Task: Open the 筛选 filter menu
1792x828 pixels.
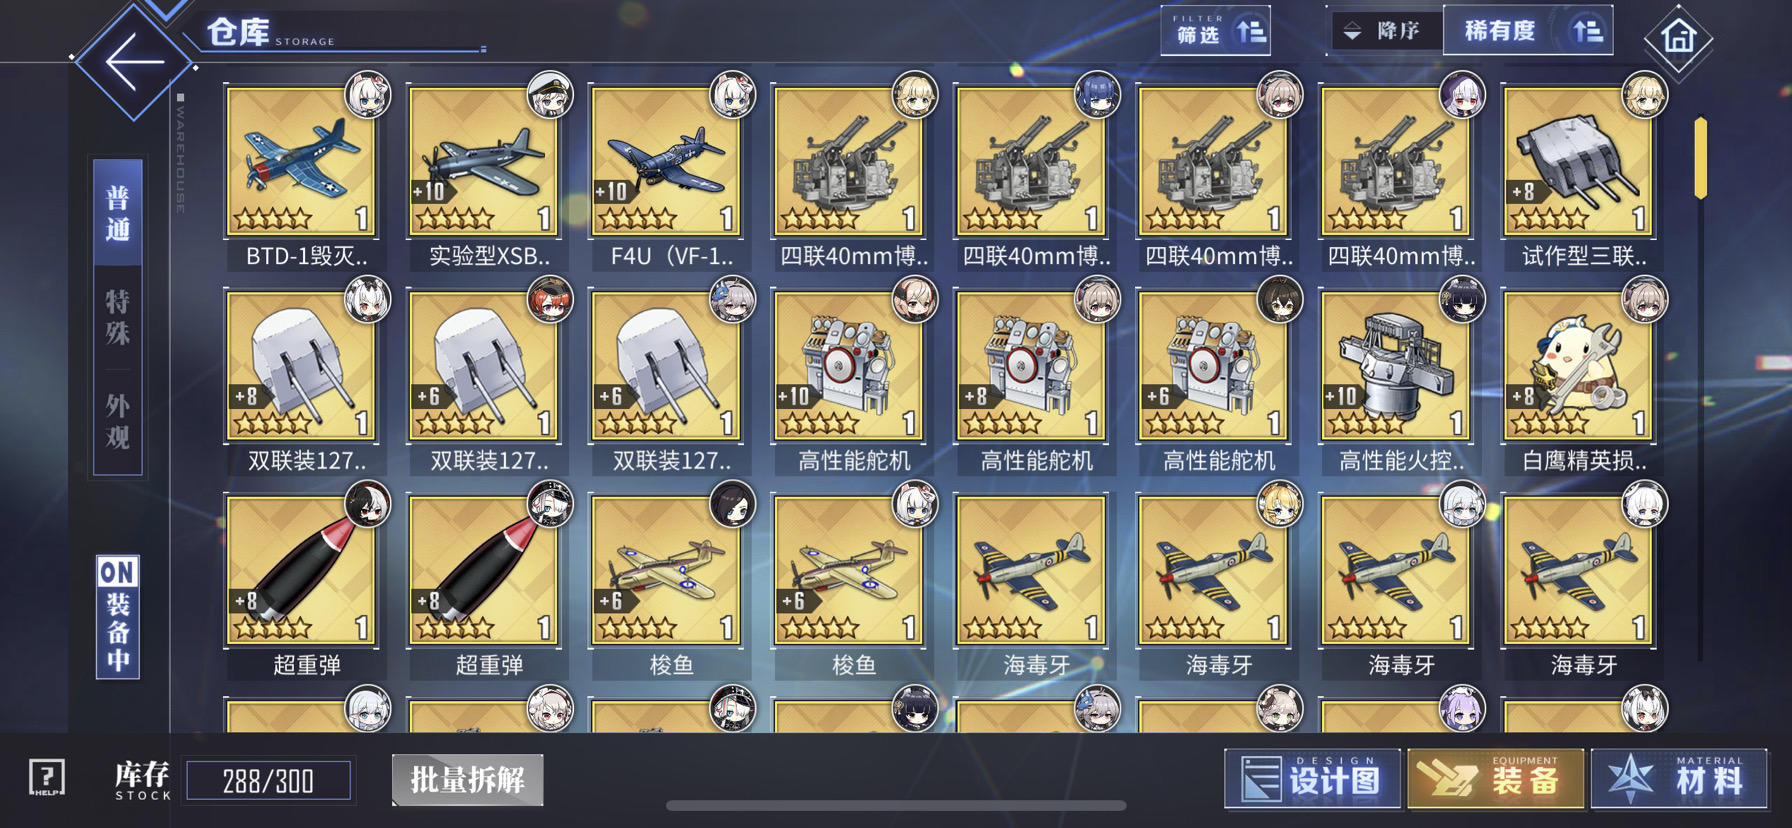Action: [x=1216, y=31]
